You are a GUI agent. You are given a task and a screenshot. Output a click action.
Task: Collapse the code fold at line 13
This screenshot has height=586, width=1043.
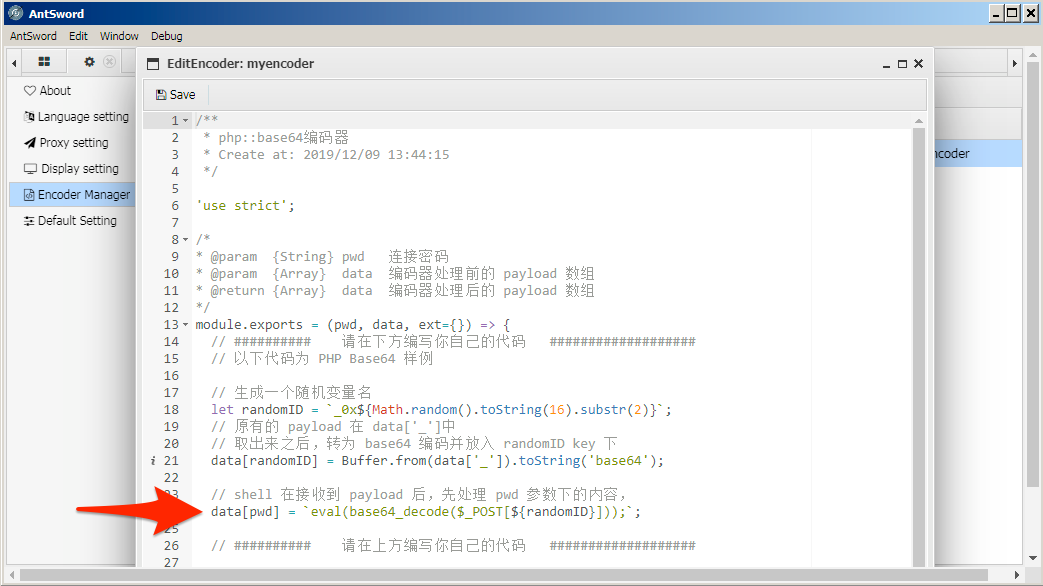186,325
